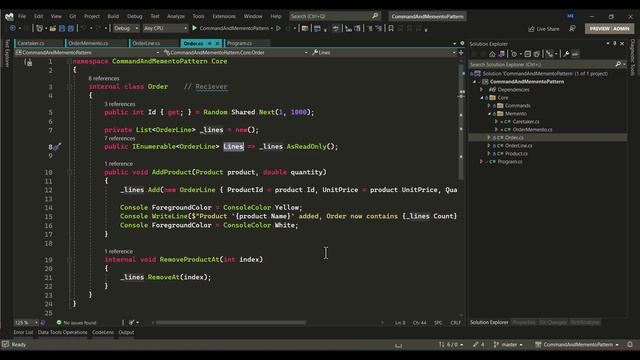Close the Solution Explorer panel

[622, 43]
